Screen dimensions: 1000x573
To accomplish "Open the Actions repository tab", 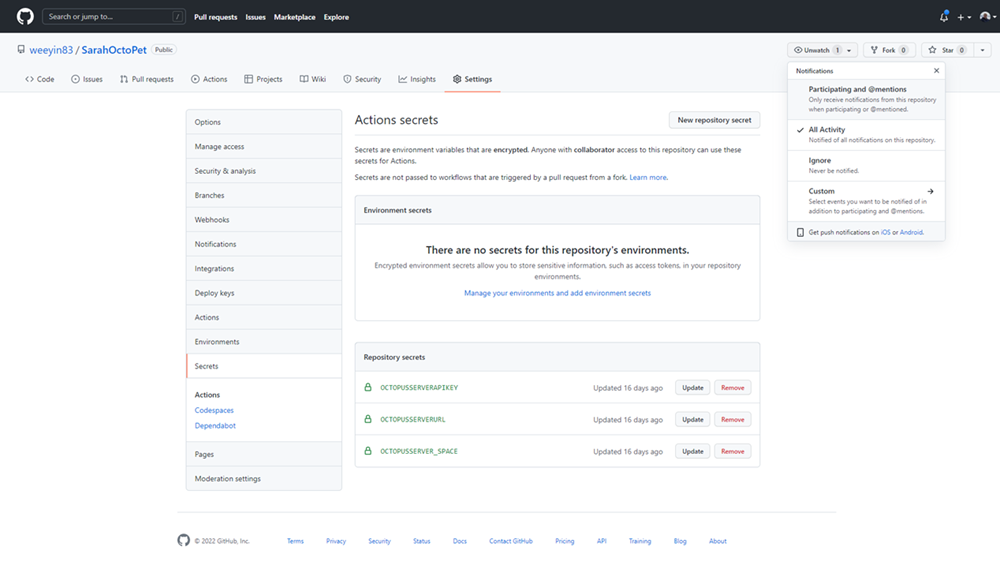I will 209,79.
